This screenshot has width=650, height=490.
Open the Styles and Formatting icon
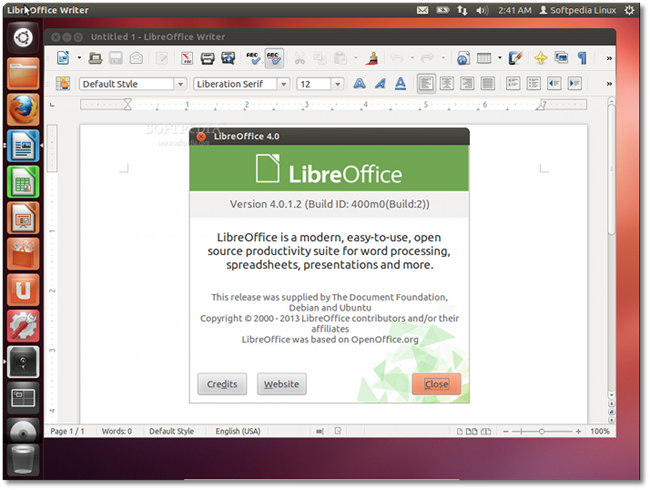pos(63,83)
